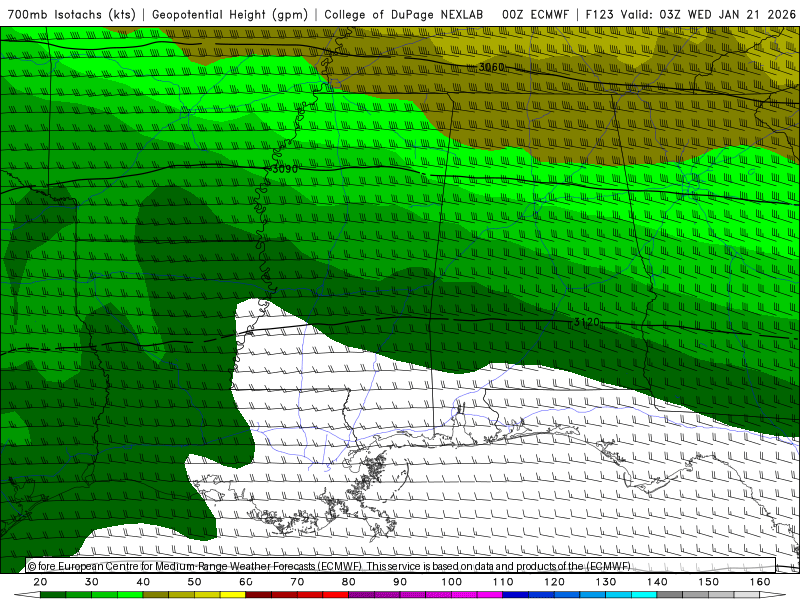Click the dark navy blue swatch in the color bar
800x600 pixels.
[515, 595]
